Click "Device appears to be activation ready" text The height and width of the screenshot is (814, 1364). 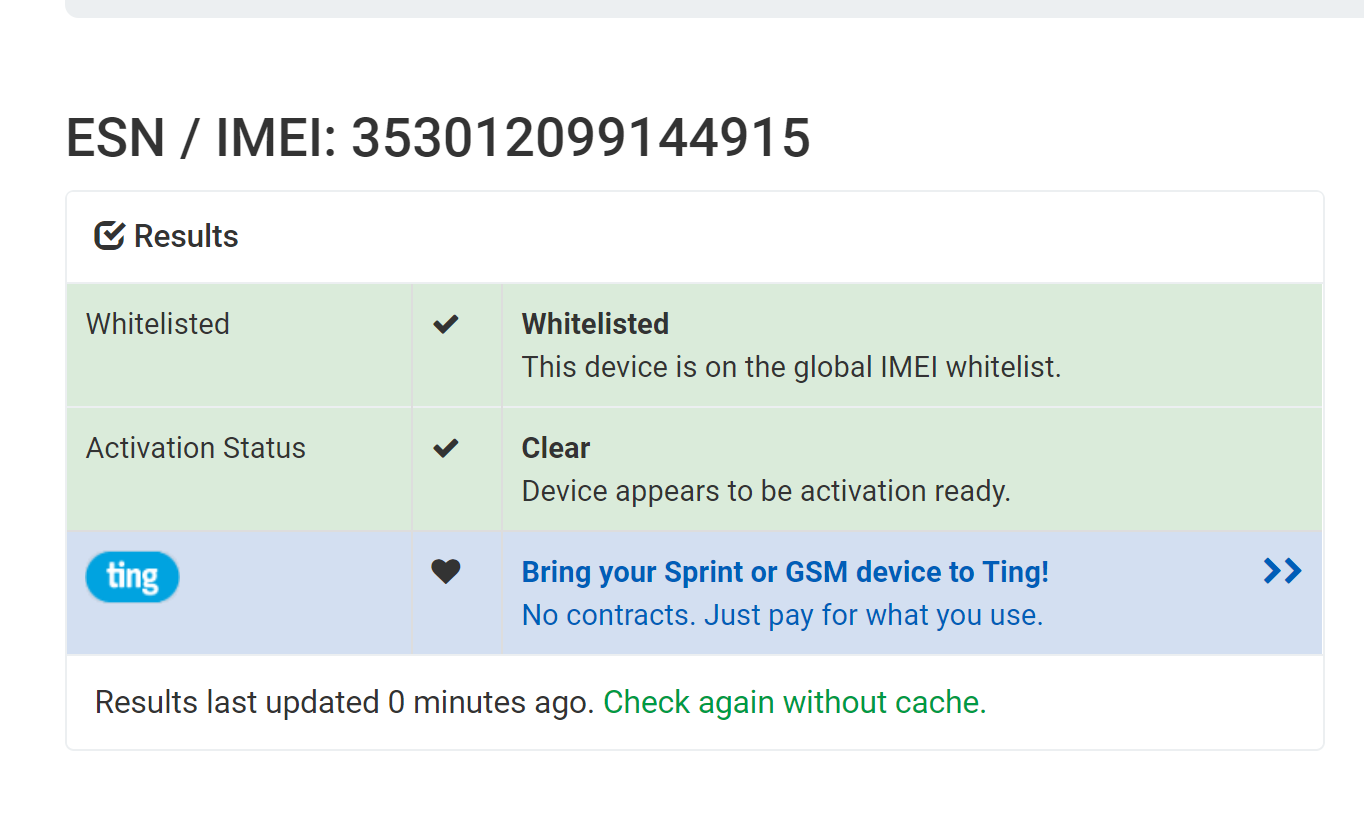[x=766, y=491]
